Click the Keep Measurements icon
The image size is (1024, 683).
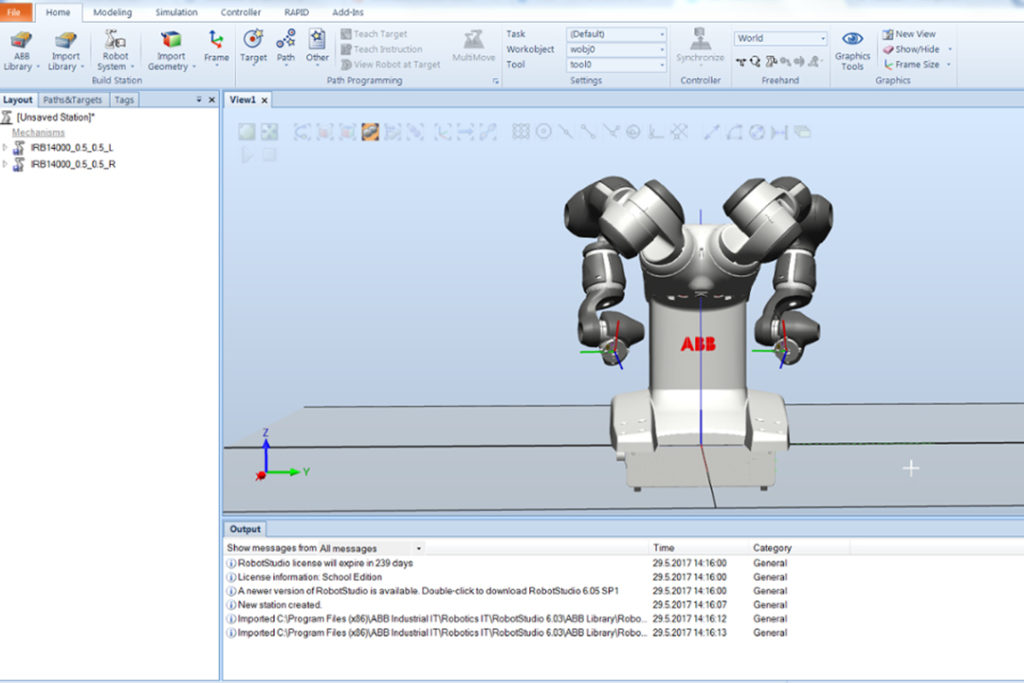click(x=803, y=132)
